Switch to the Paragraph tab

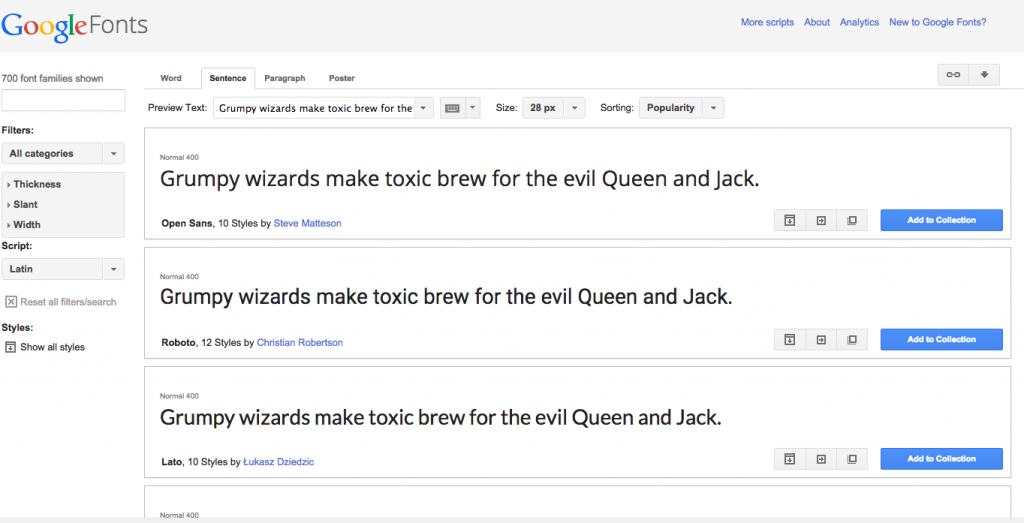coord(284,78)
